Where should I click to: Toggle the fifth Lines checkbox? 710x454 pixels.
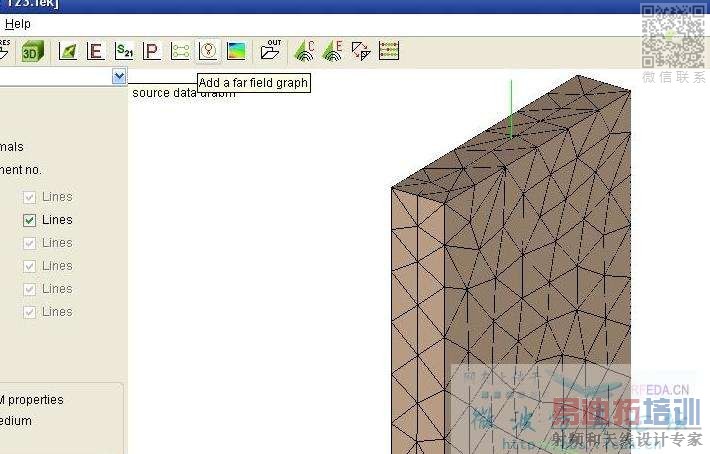coord(29,289)
